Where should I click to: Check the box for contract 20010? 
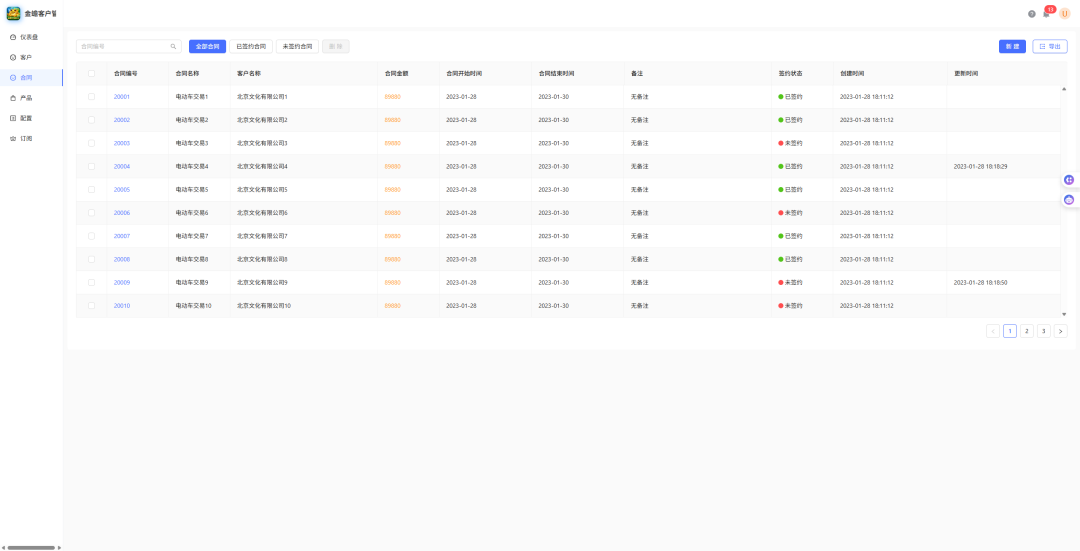(92, 305)
